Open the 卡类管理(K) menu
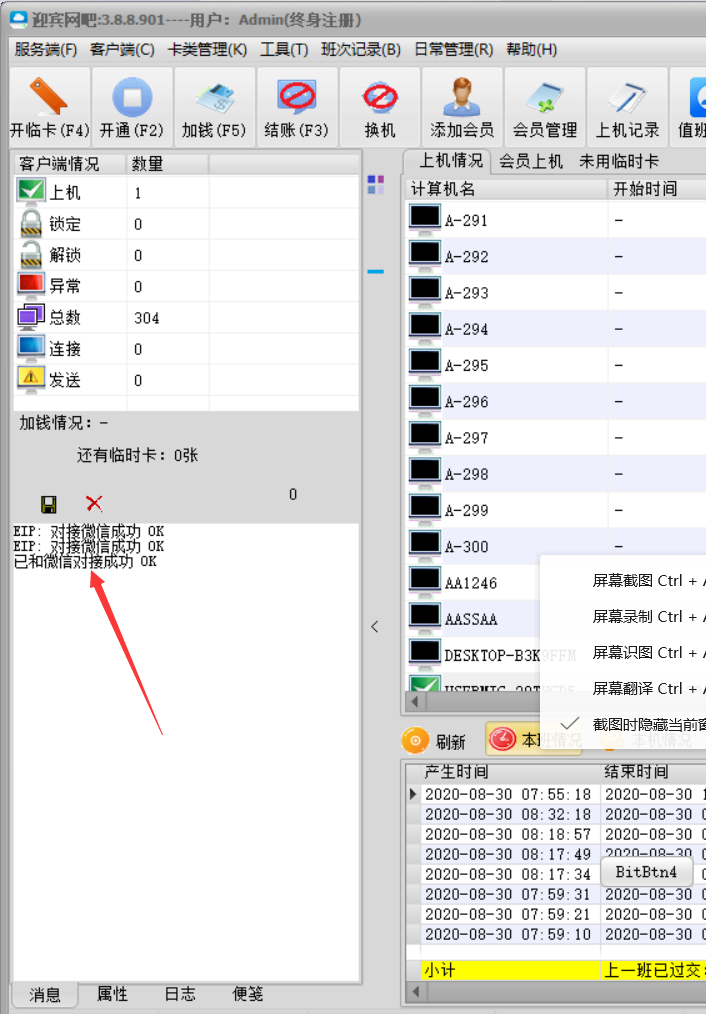Viewport: 706px width, 1014px height. (x=207, y=49)
